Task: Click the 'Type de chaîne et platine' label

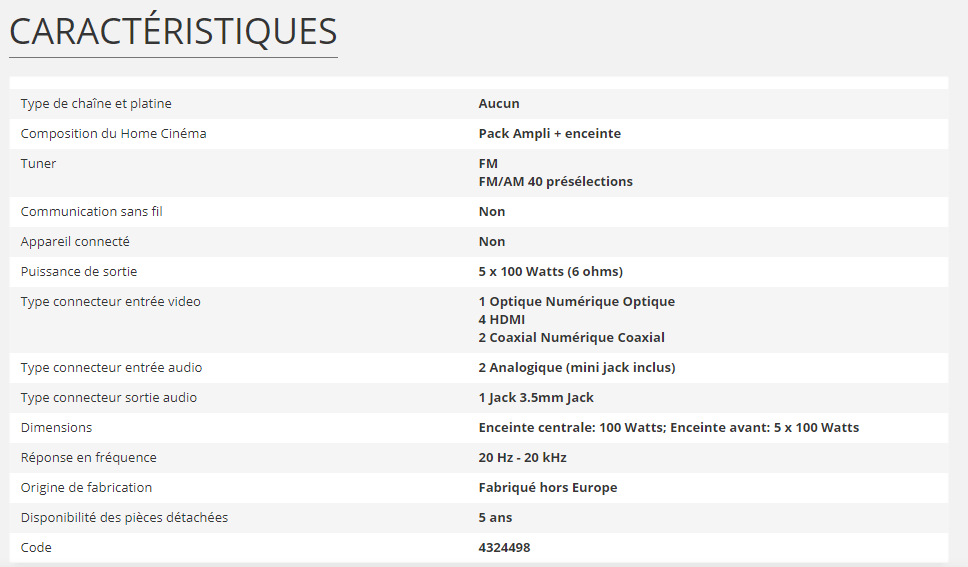Action: click(x=89, y=104)
